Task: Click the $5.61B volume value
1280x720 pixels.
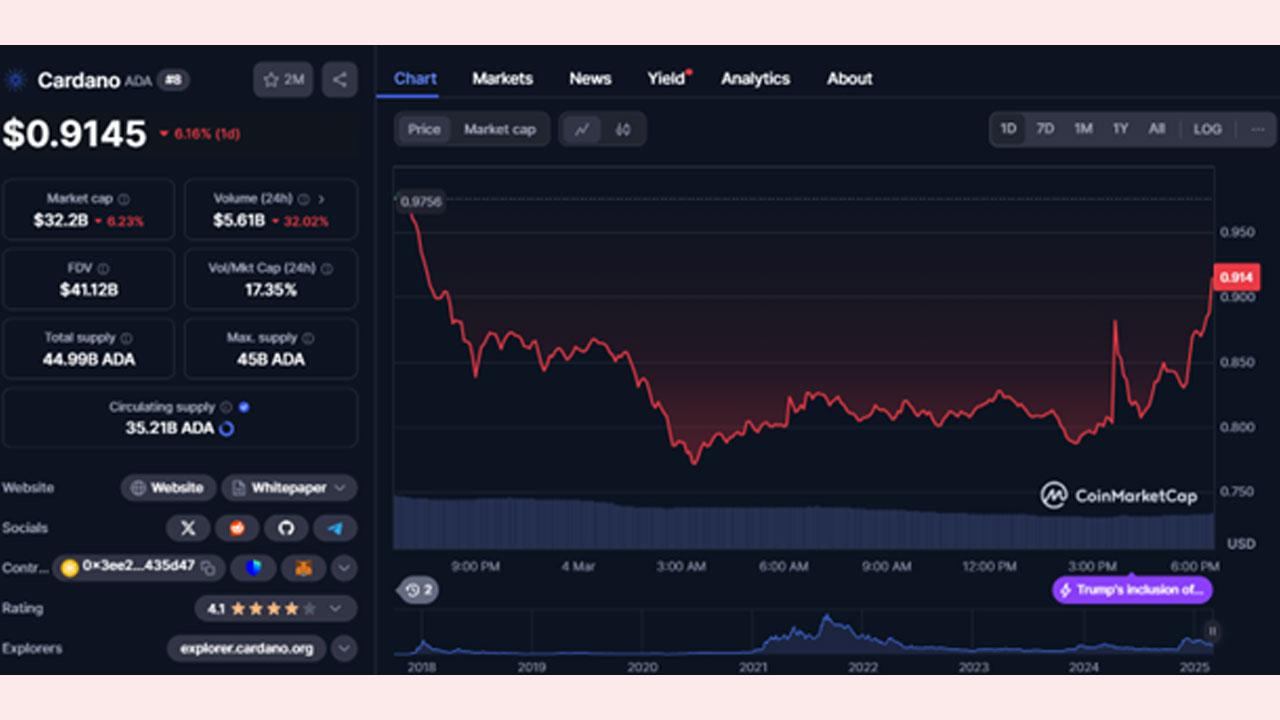Action: (x=238, y=220)
